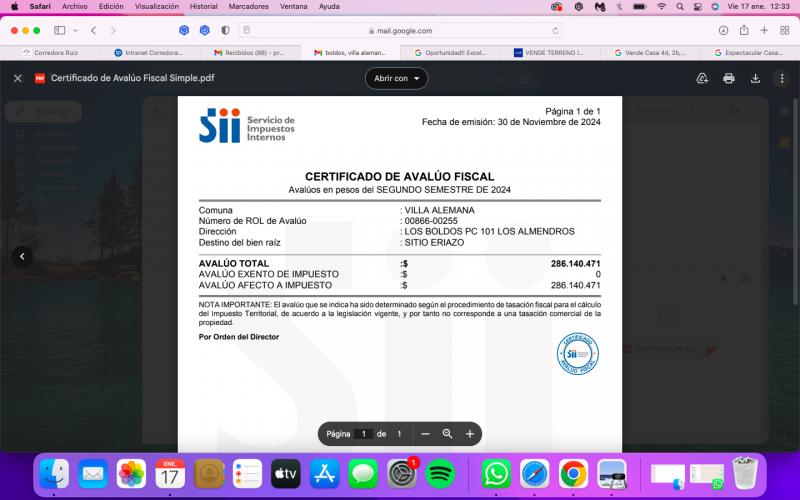Open Trash from the Dock

click(745, 473)
